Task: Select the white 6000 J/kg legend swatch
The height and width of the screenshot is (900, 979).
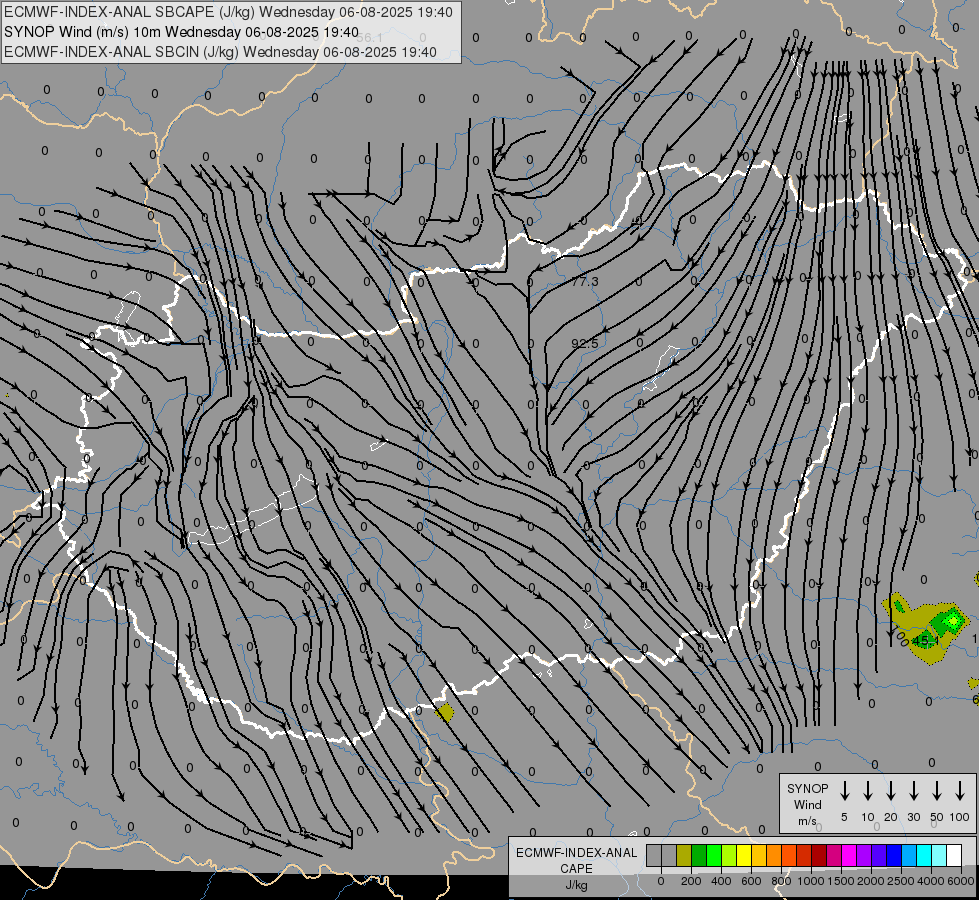Action: (x=954, y=855)
